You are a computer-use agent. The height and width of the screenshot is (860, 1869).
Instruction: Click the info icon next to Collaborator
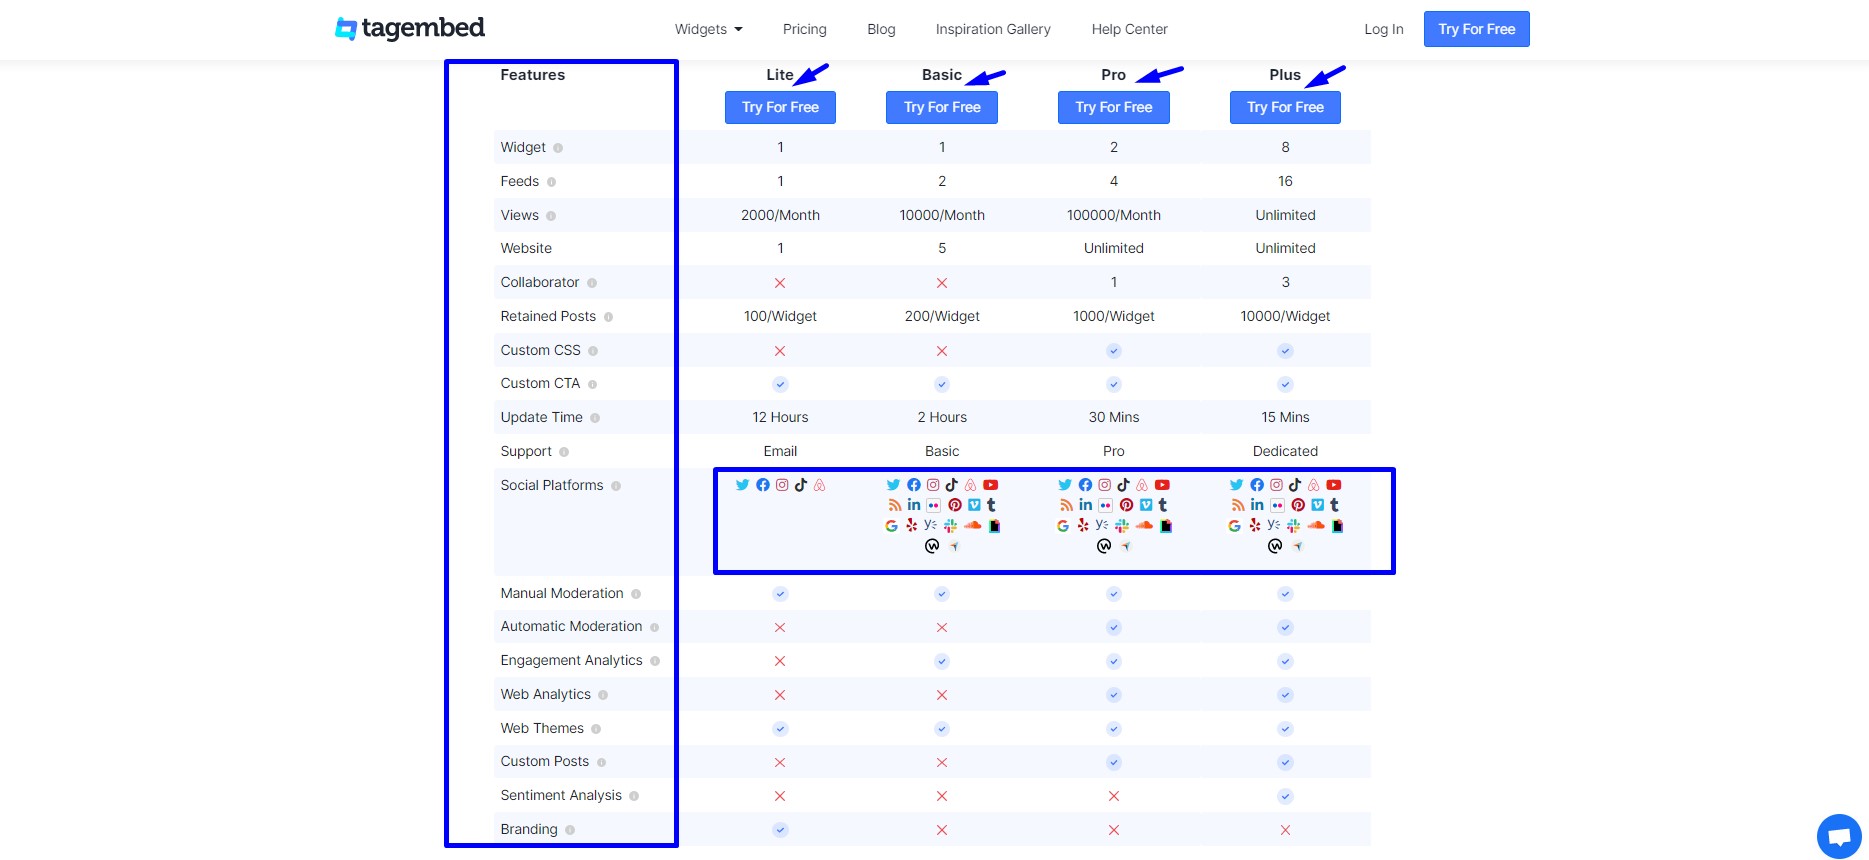coord(592,283)
